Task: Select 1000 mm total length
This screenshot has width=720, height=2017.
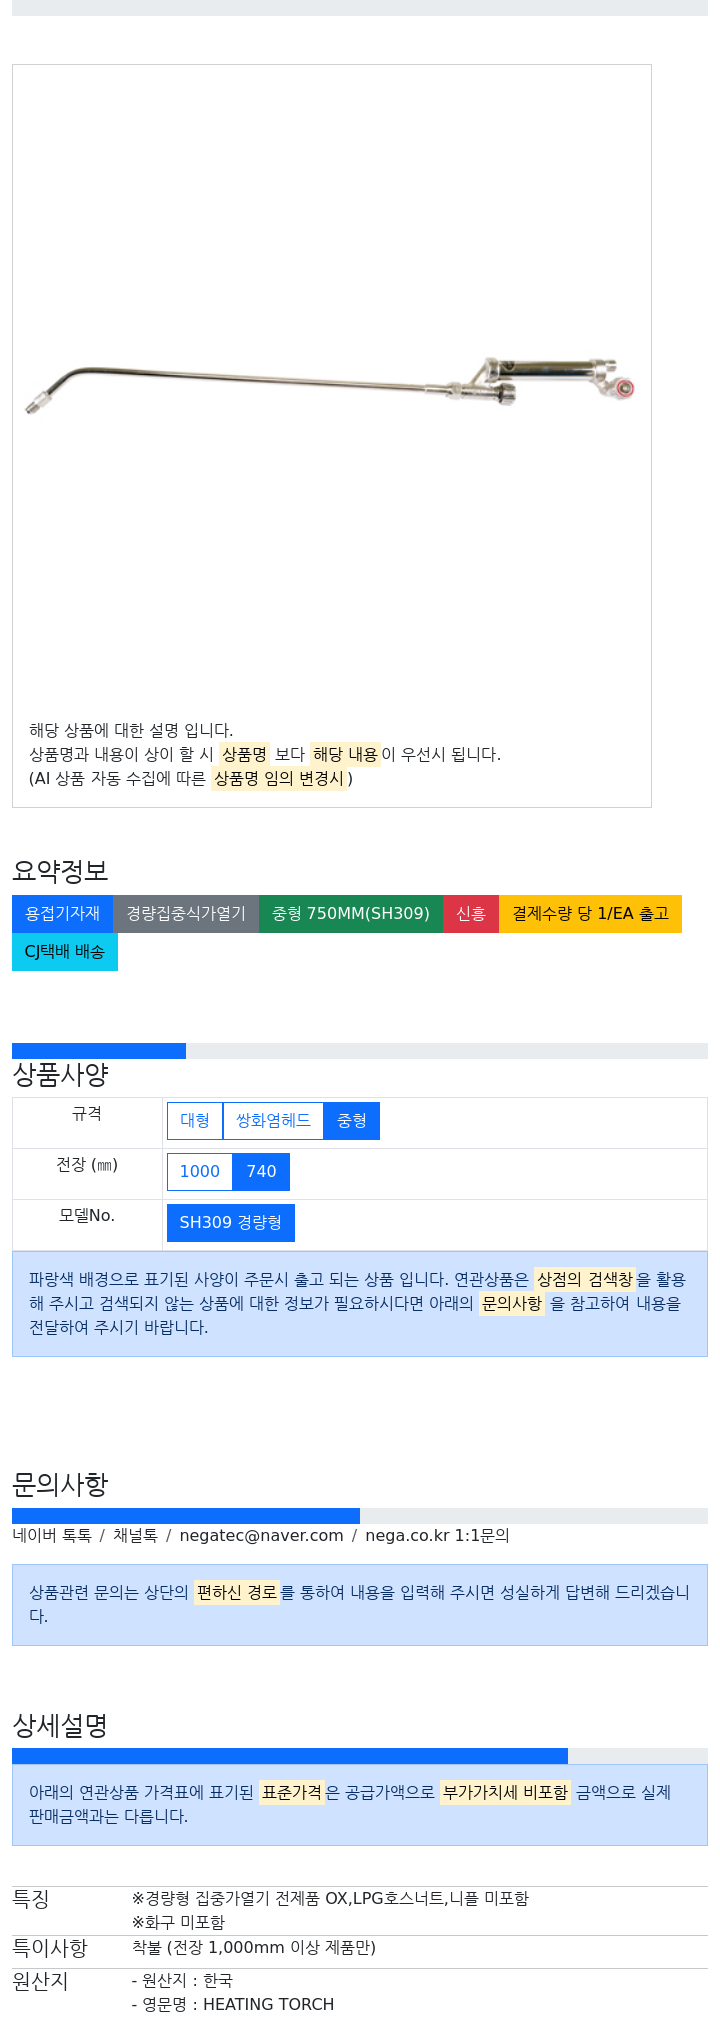Action: click(200, 1172)
